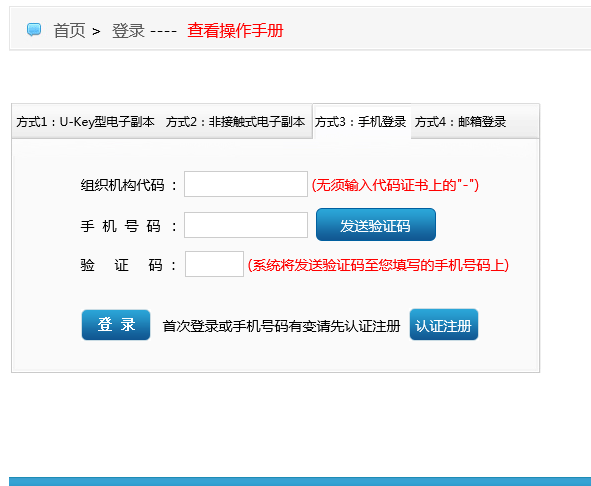Focus the 组织机构代码 input field
This screenshot has width=591, height=486.
(246, 184)
